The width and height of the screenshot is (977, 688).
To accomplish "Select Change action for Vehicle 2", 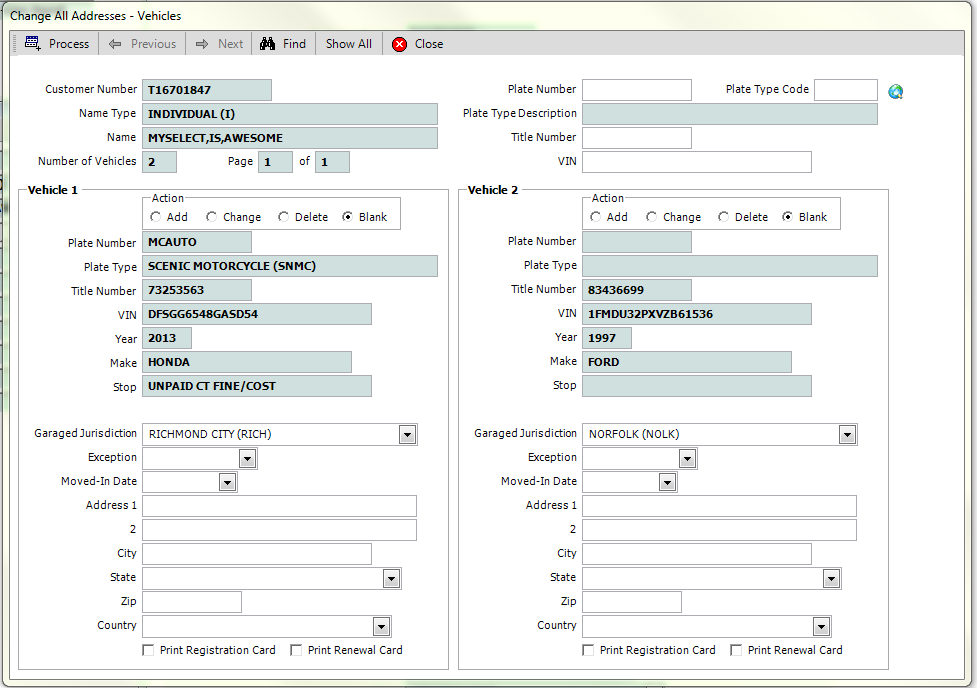I will pyautogui.click(x=652, y=217).
